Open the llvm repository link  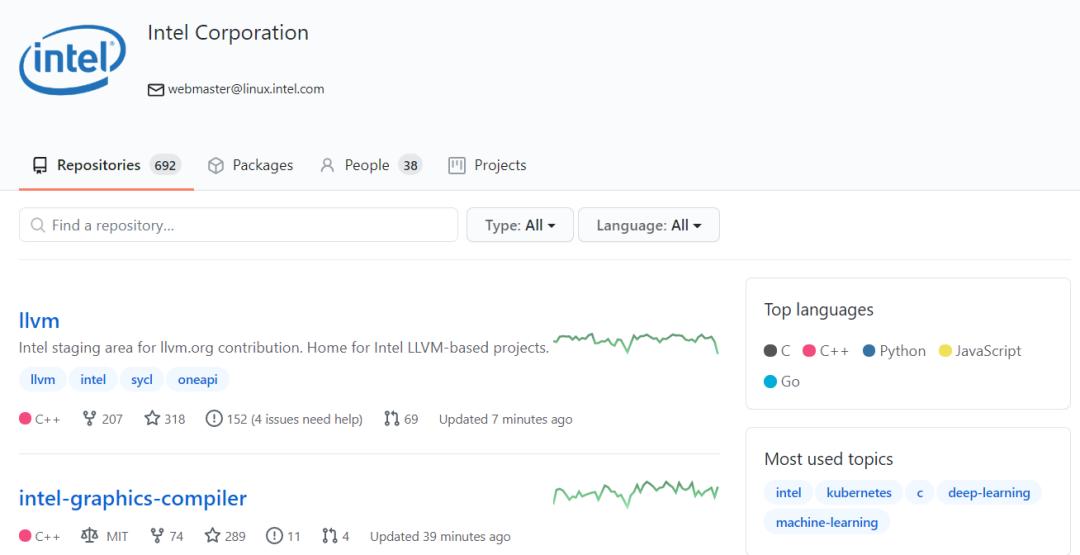(x=39, y=321)
